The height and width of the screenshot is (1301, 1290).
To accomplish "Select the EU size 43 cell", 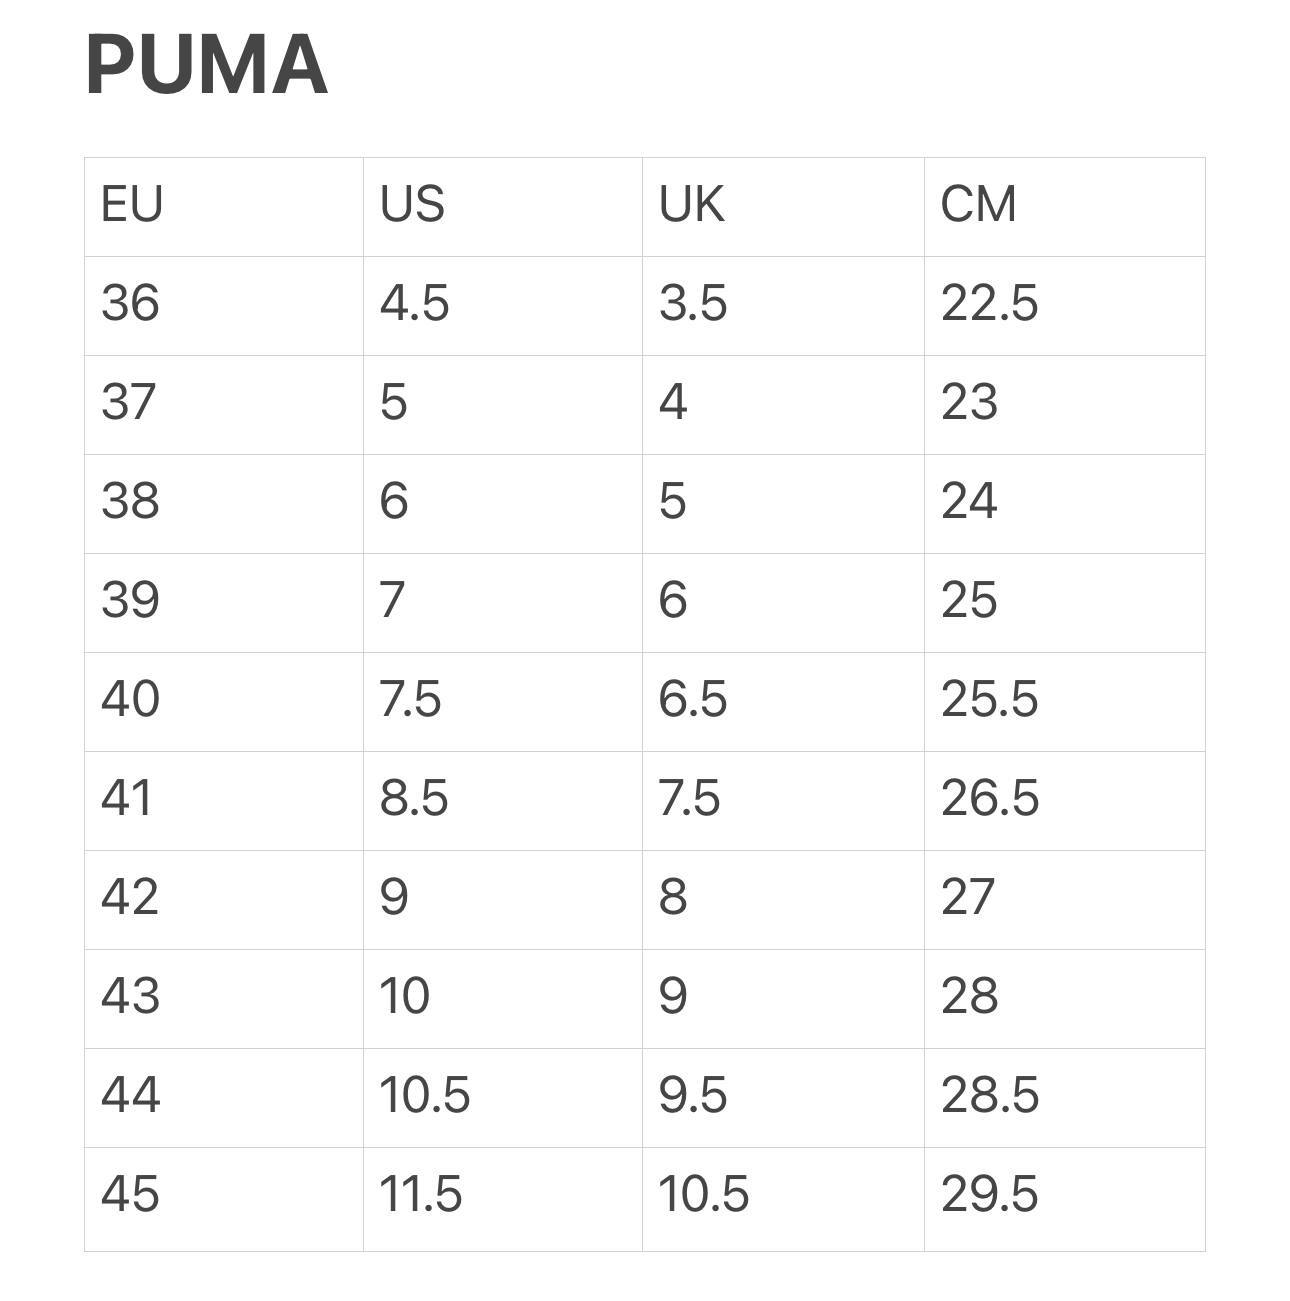I will (x=130, y=996).
